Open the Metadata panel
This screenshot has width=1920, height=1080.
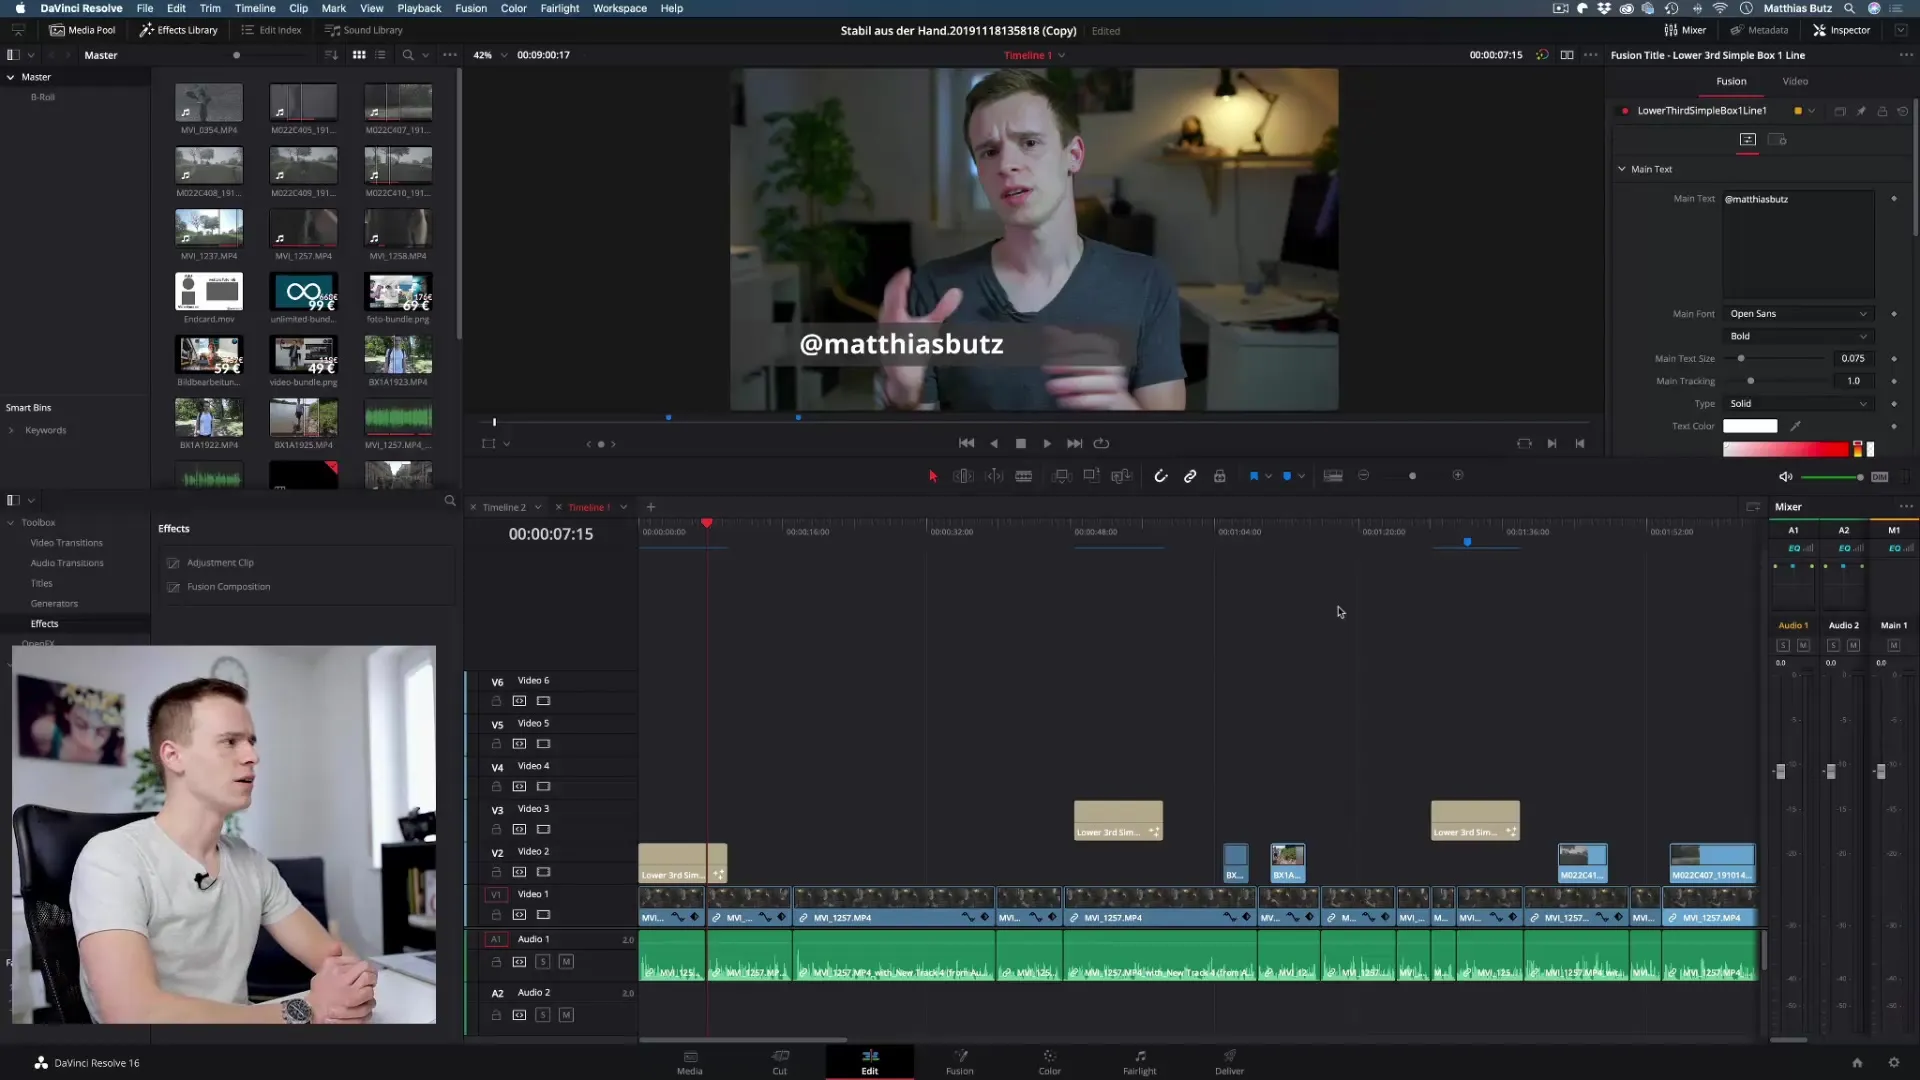pyautogui.click(x=1758, y=30)
